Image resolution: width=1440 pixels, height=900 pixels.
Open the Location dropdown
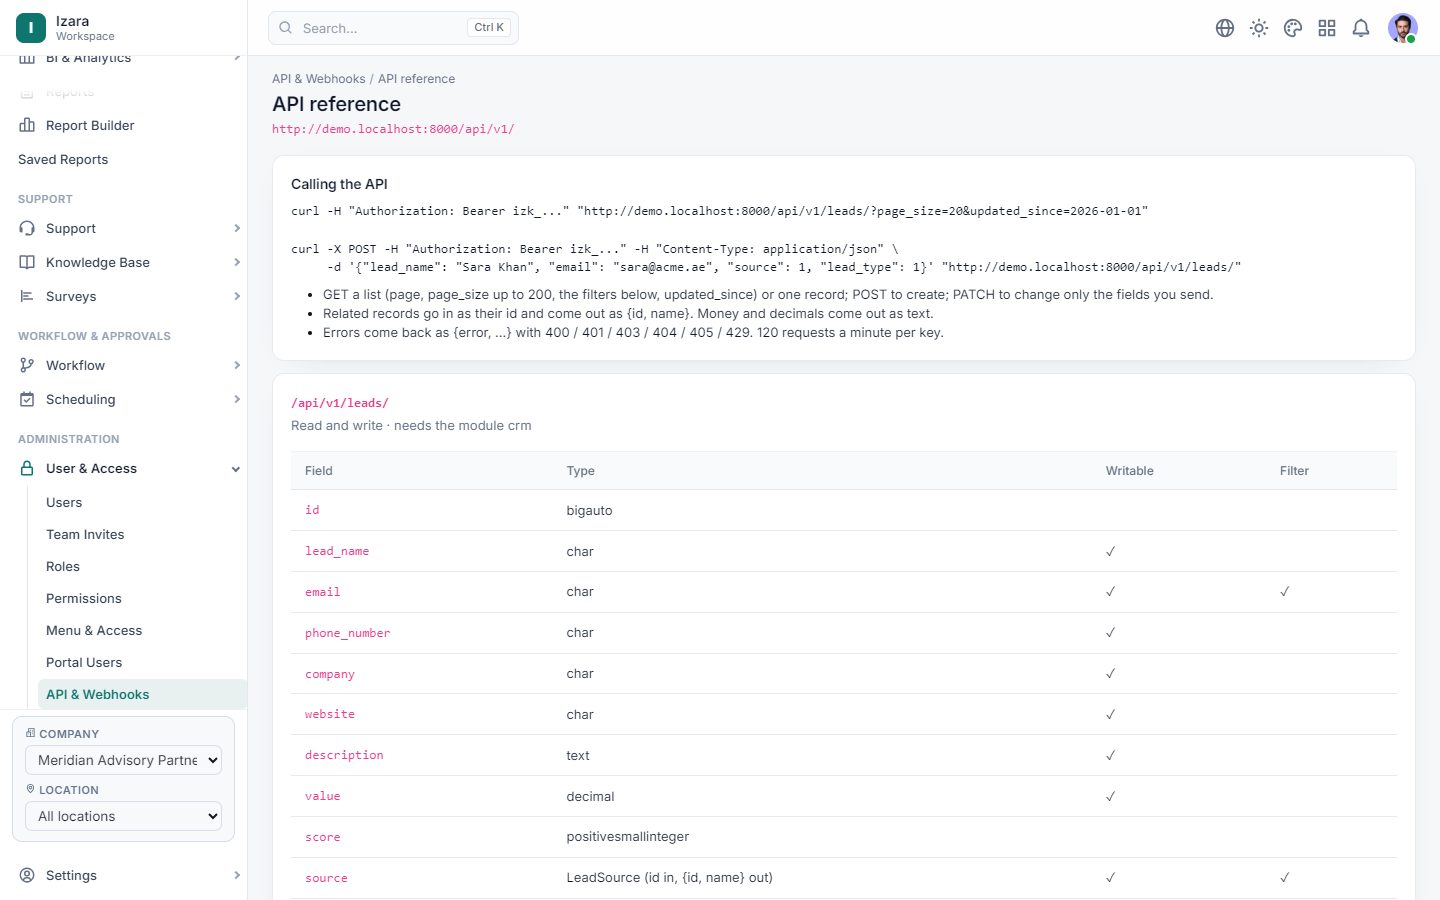pos(123,816)
